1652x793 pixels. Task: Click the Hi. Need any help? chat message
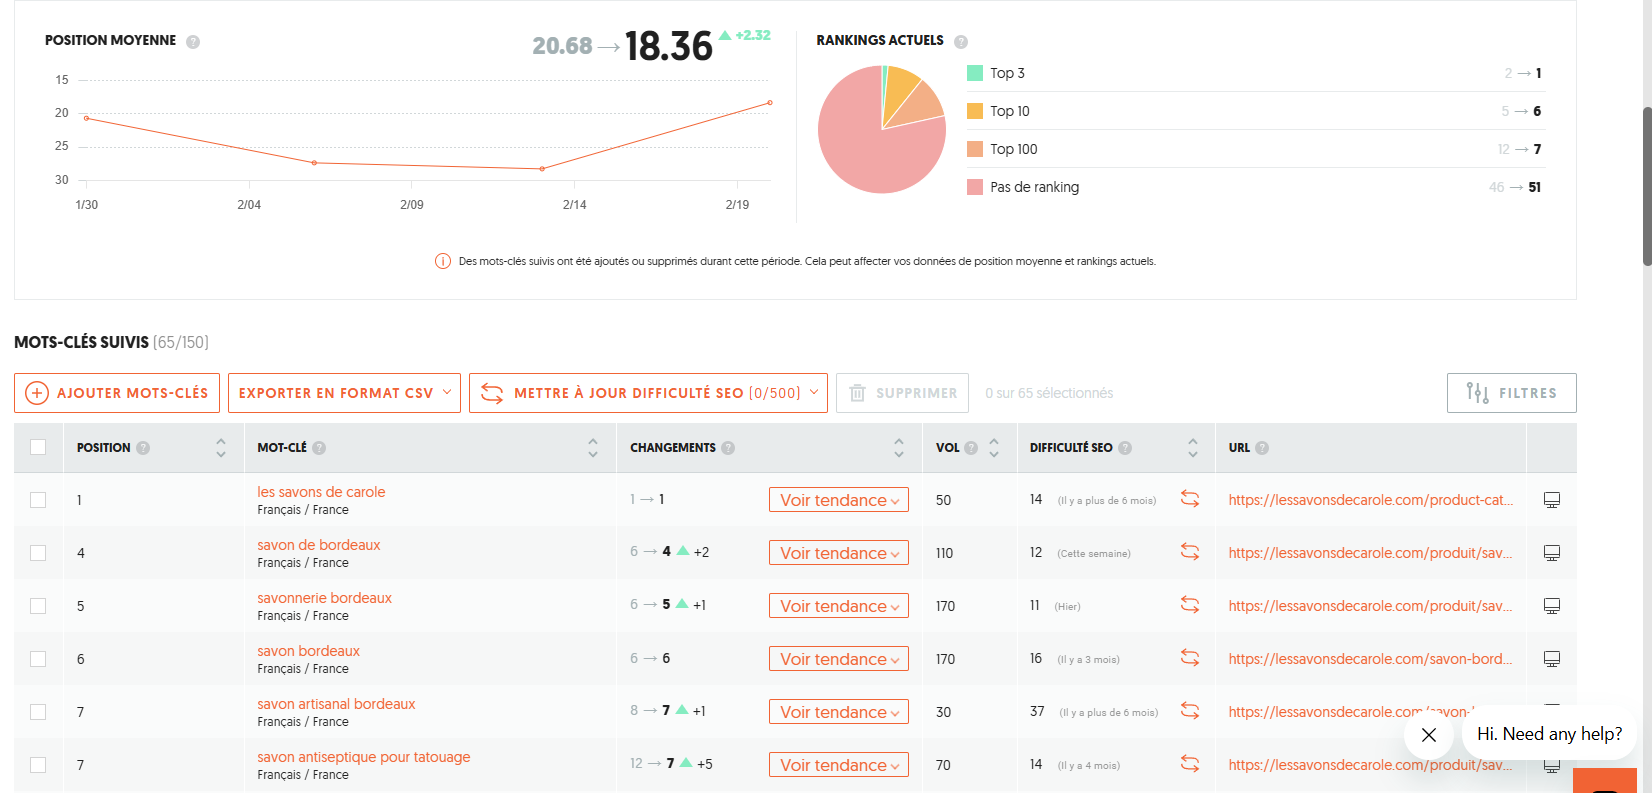(x=1549, y=734)
